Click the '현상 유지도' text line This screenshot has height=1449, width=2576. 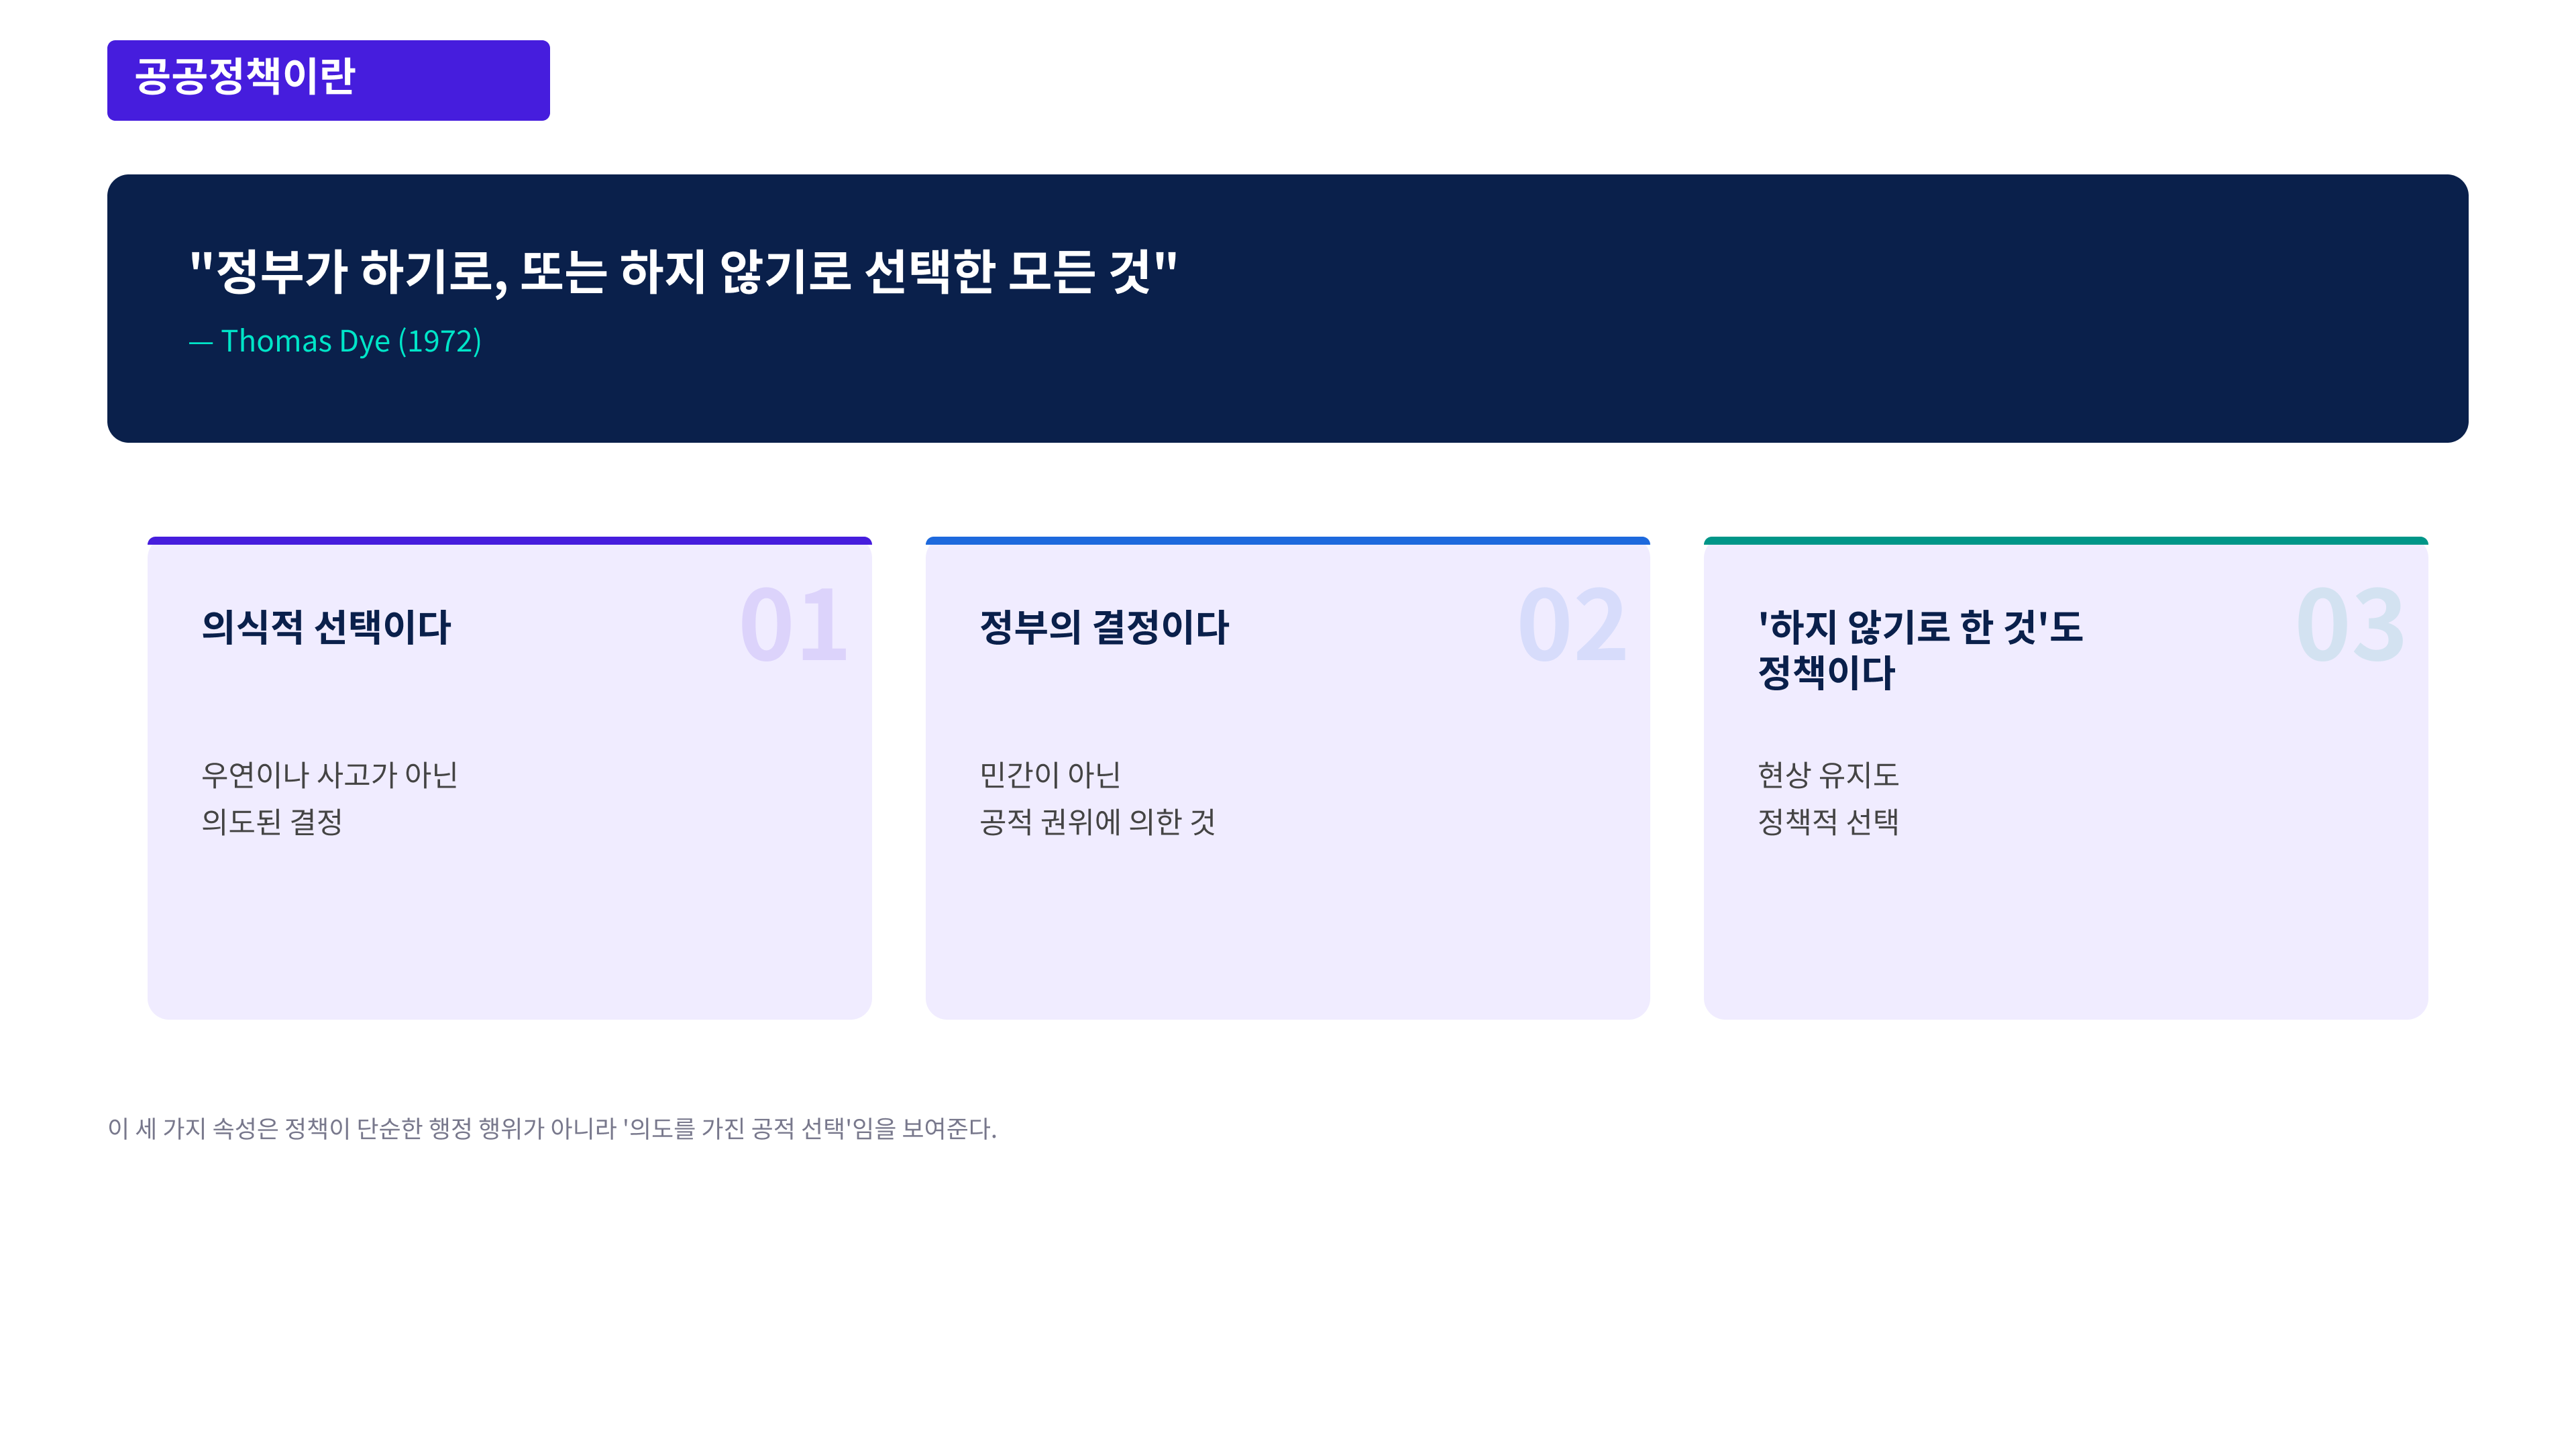(1828, 775)
